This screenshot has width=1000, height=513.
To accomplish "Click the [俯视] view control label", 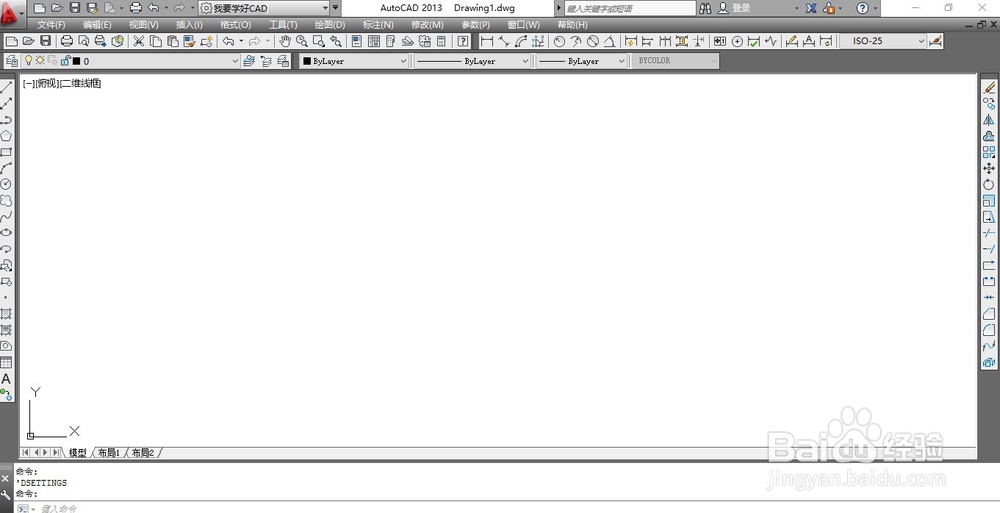I will [48, 84].
